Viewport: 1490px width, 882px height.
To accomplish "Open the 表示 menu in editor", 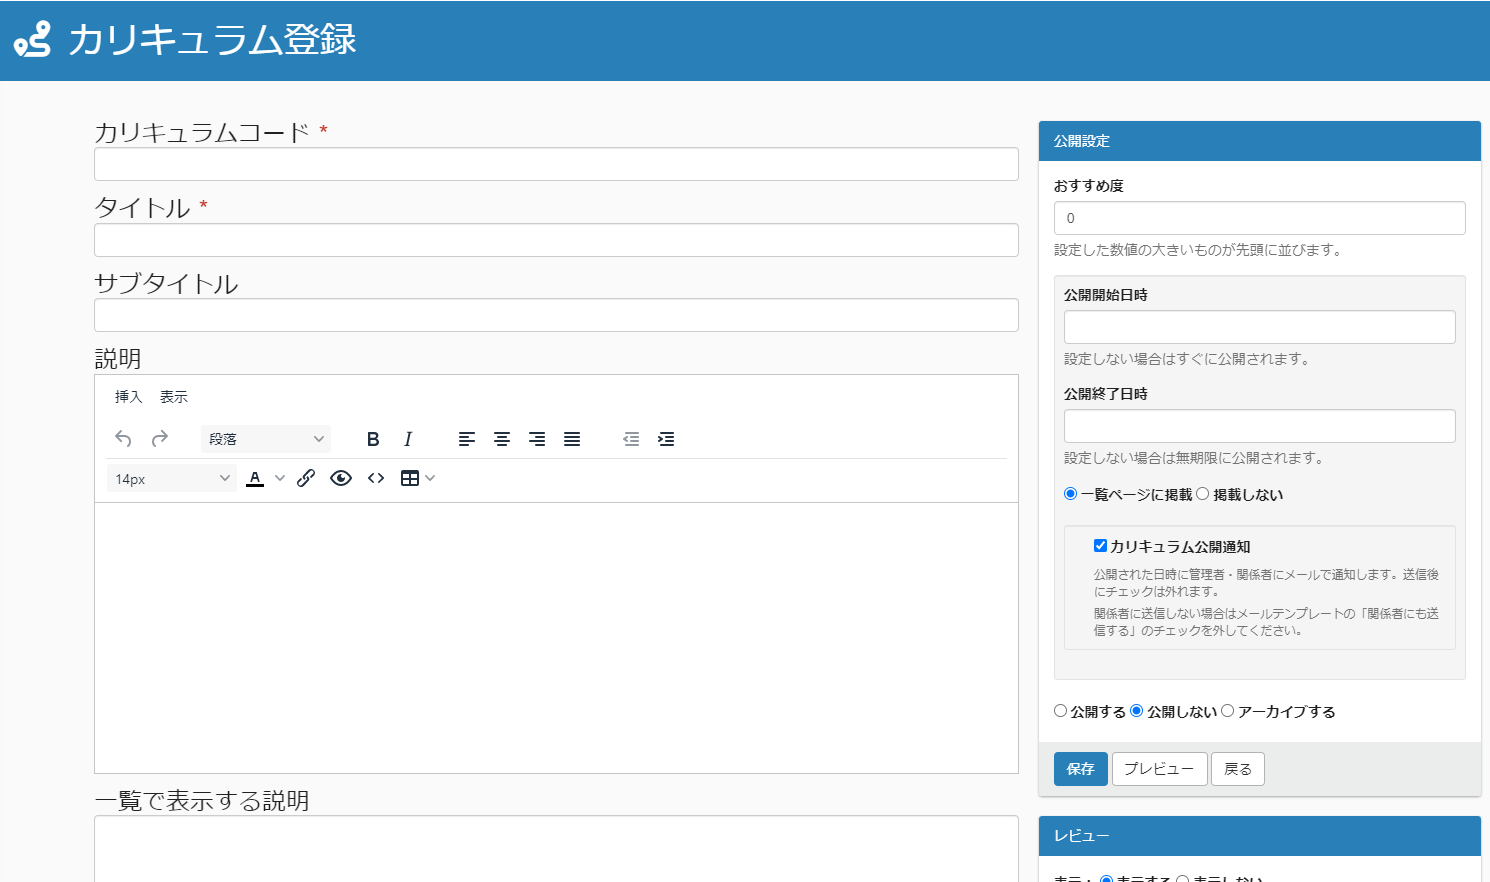I will (174, 397).
